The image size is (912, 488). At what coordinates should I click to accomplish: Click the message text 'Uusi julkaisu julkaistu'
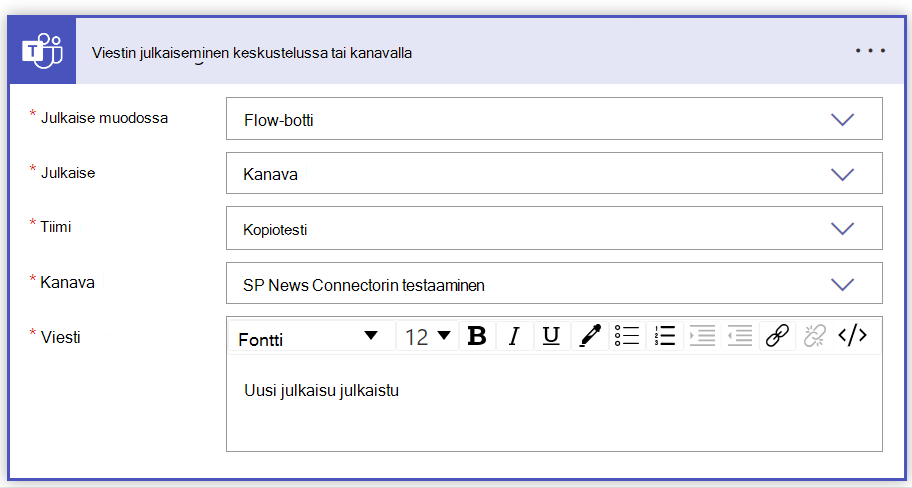(321, 390)
